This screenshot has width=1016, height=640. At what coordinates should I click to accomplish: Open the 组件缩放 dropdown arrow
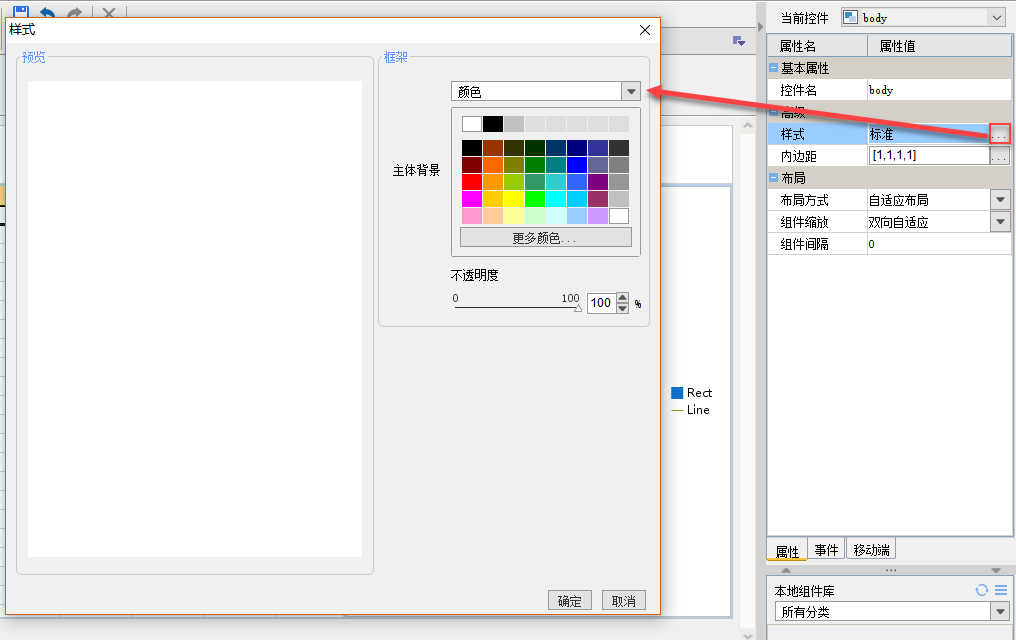point(1000,222)
